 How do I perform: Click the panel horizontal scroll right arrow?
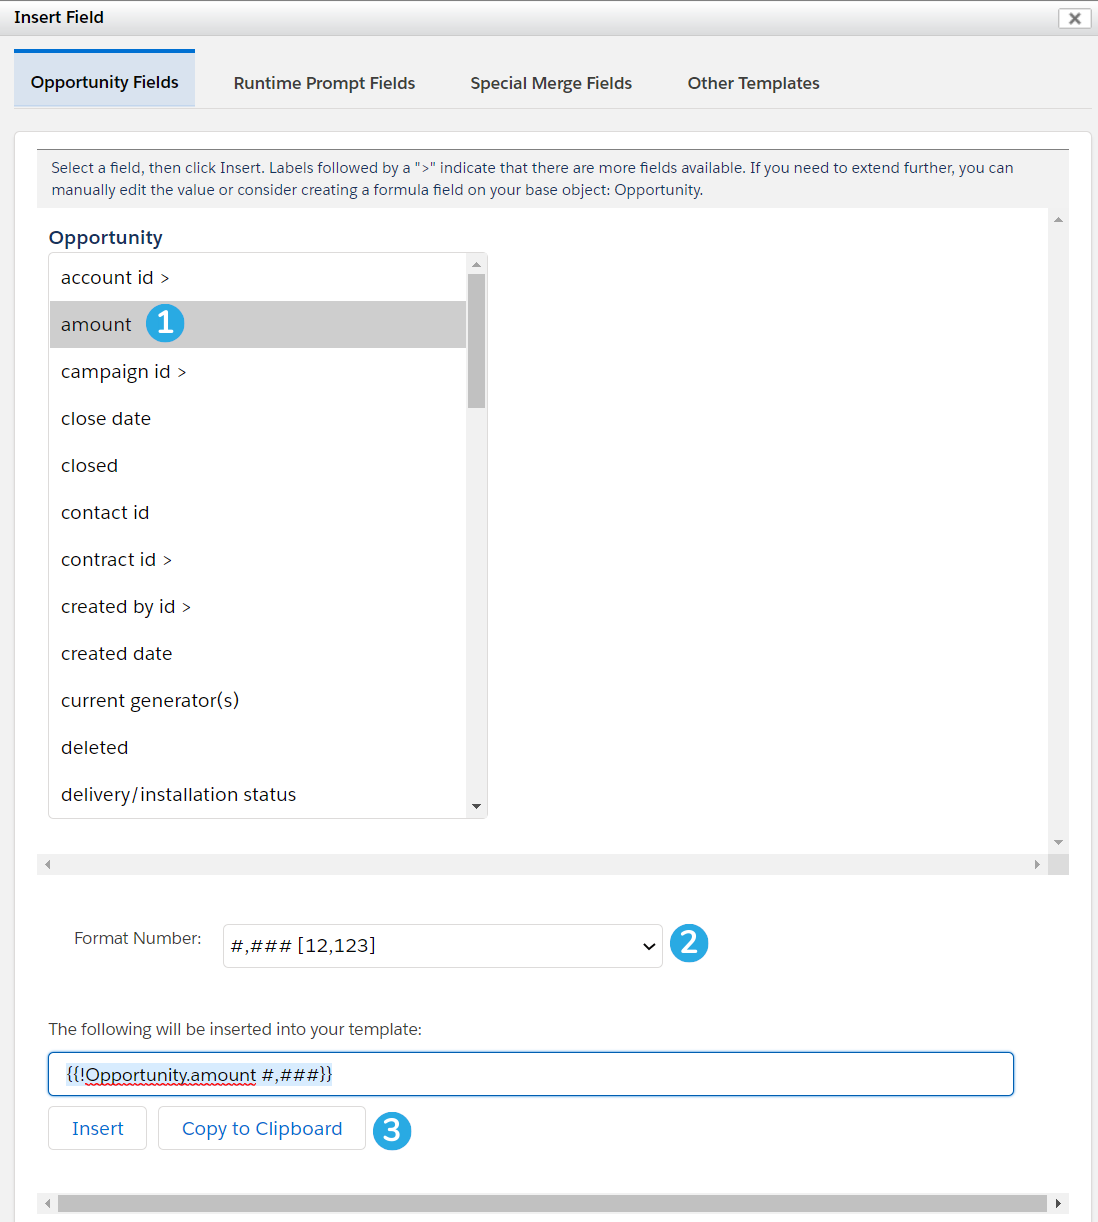[x=1037, y=864]
